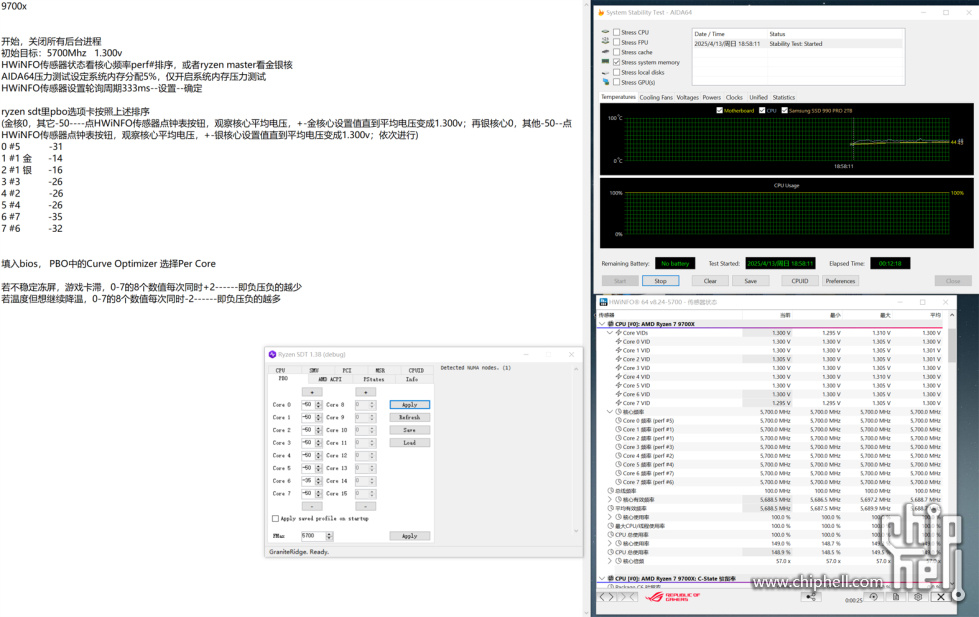
Task: Increase Core 0 offset with spinner up arrow
Action: (318, 403)
